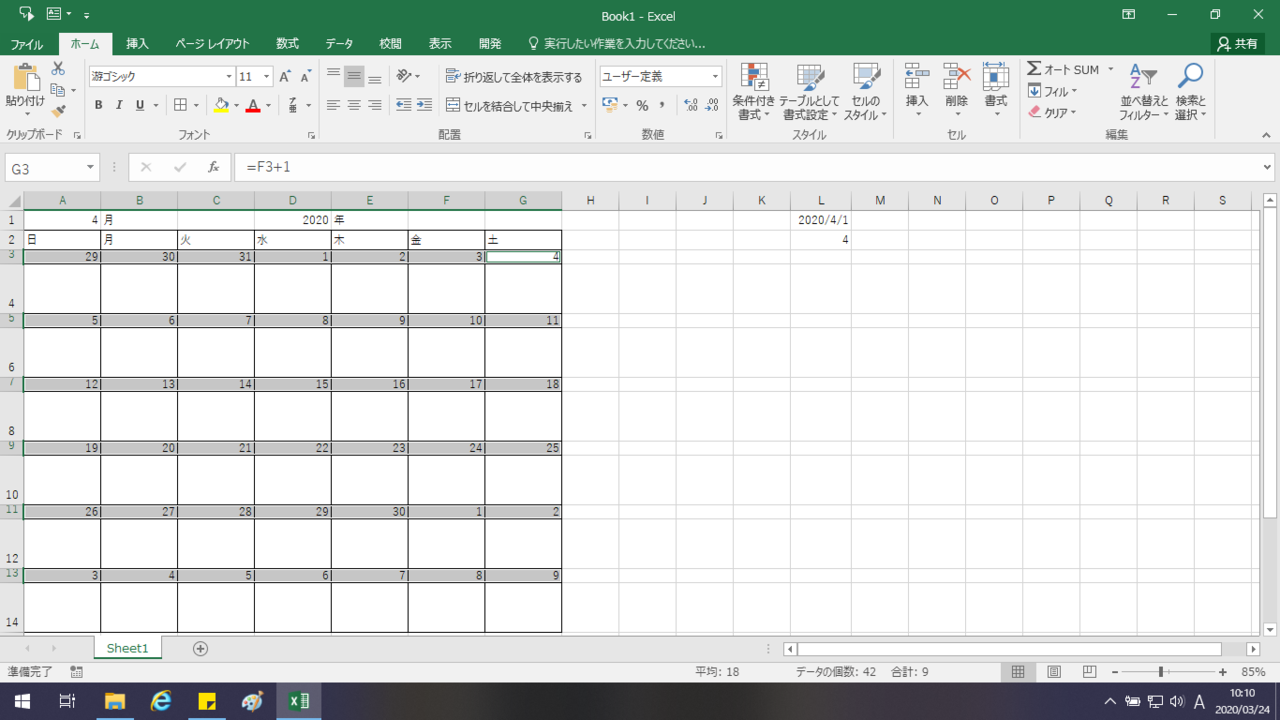Click the 共有 share button
The height and width of the screenshot is (720, 1280).
point(1237,44)
